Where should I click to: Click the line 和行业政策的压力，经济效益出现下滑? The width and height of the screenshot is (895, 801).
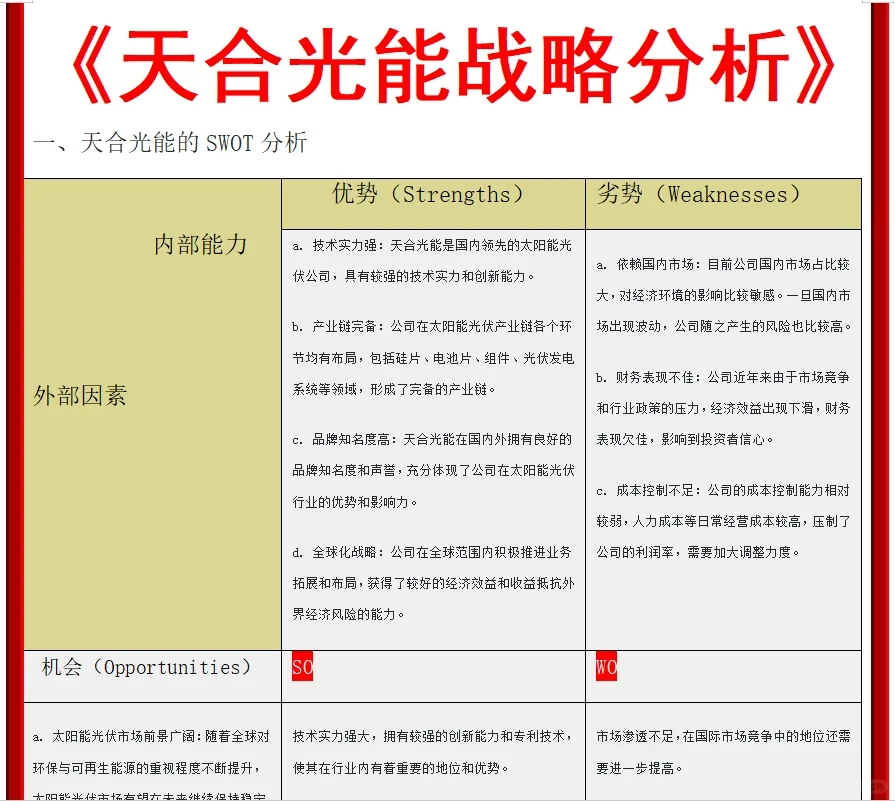tap(723, 408)
